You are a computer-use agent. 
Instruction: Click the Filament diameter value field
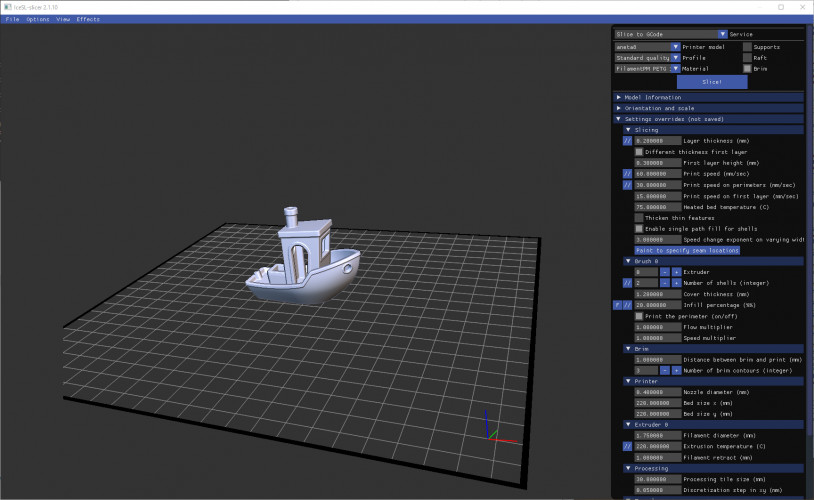coord(658,436)
